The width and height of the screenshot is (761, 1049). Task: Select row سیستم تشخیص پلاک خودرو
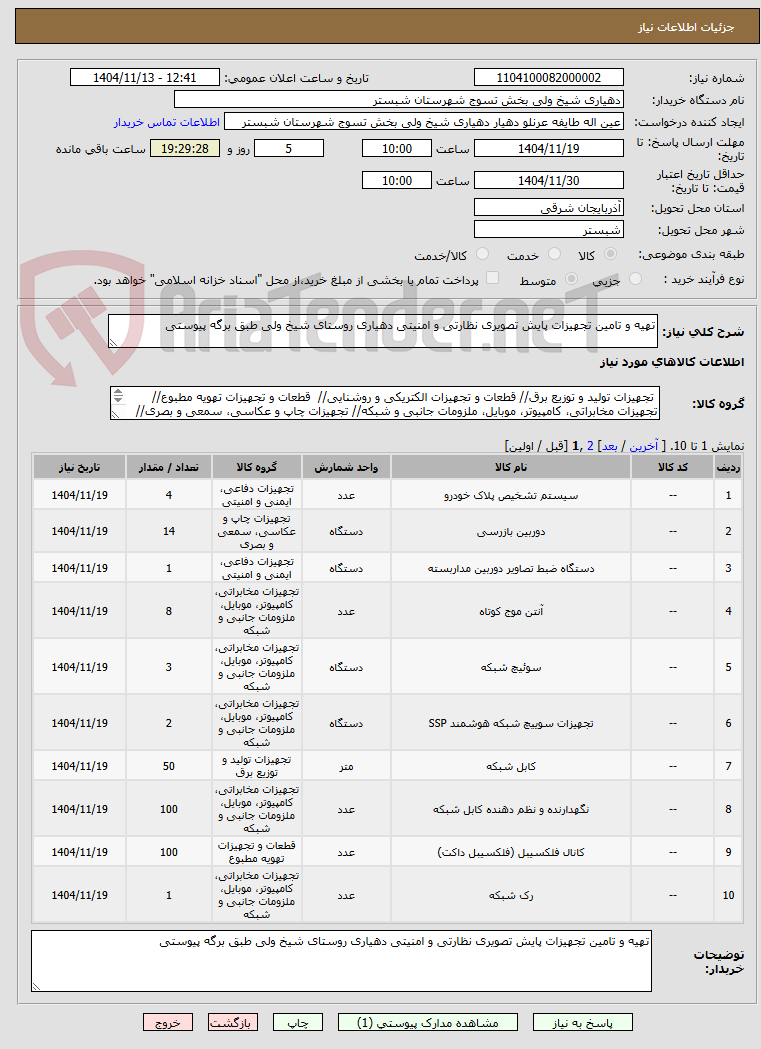(x=387, y=495)
